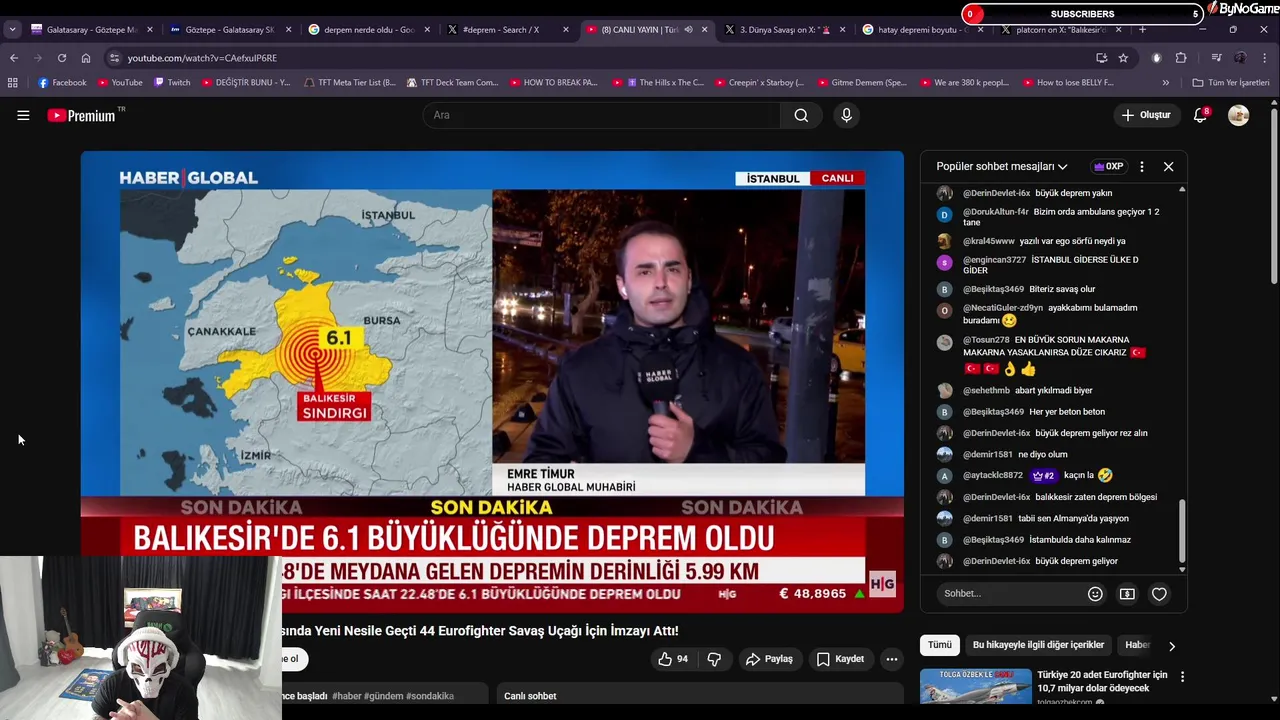The height and width of the screenshot is (720, 1280).
Task: Reload the page in browser
Action: click(62, 58)
